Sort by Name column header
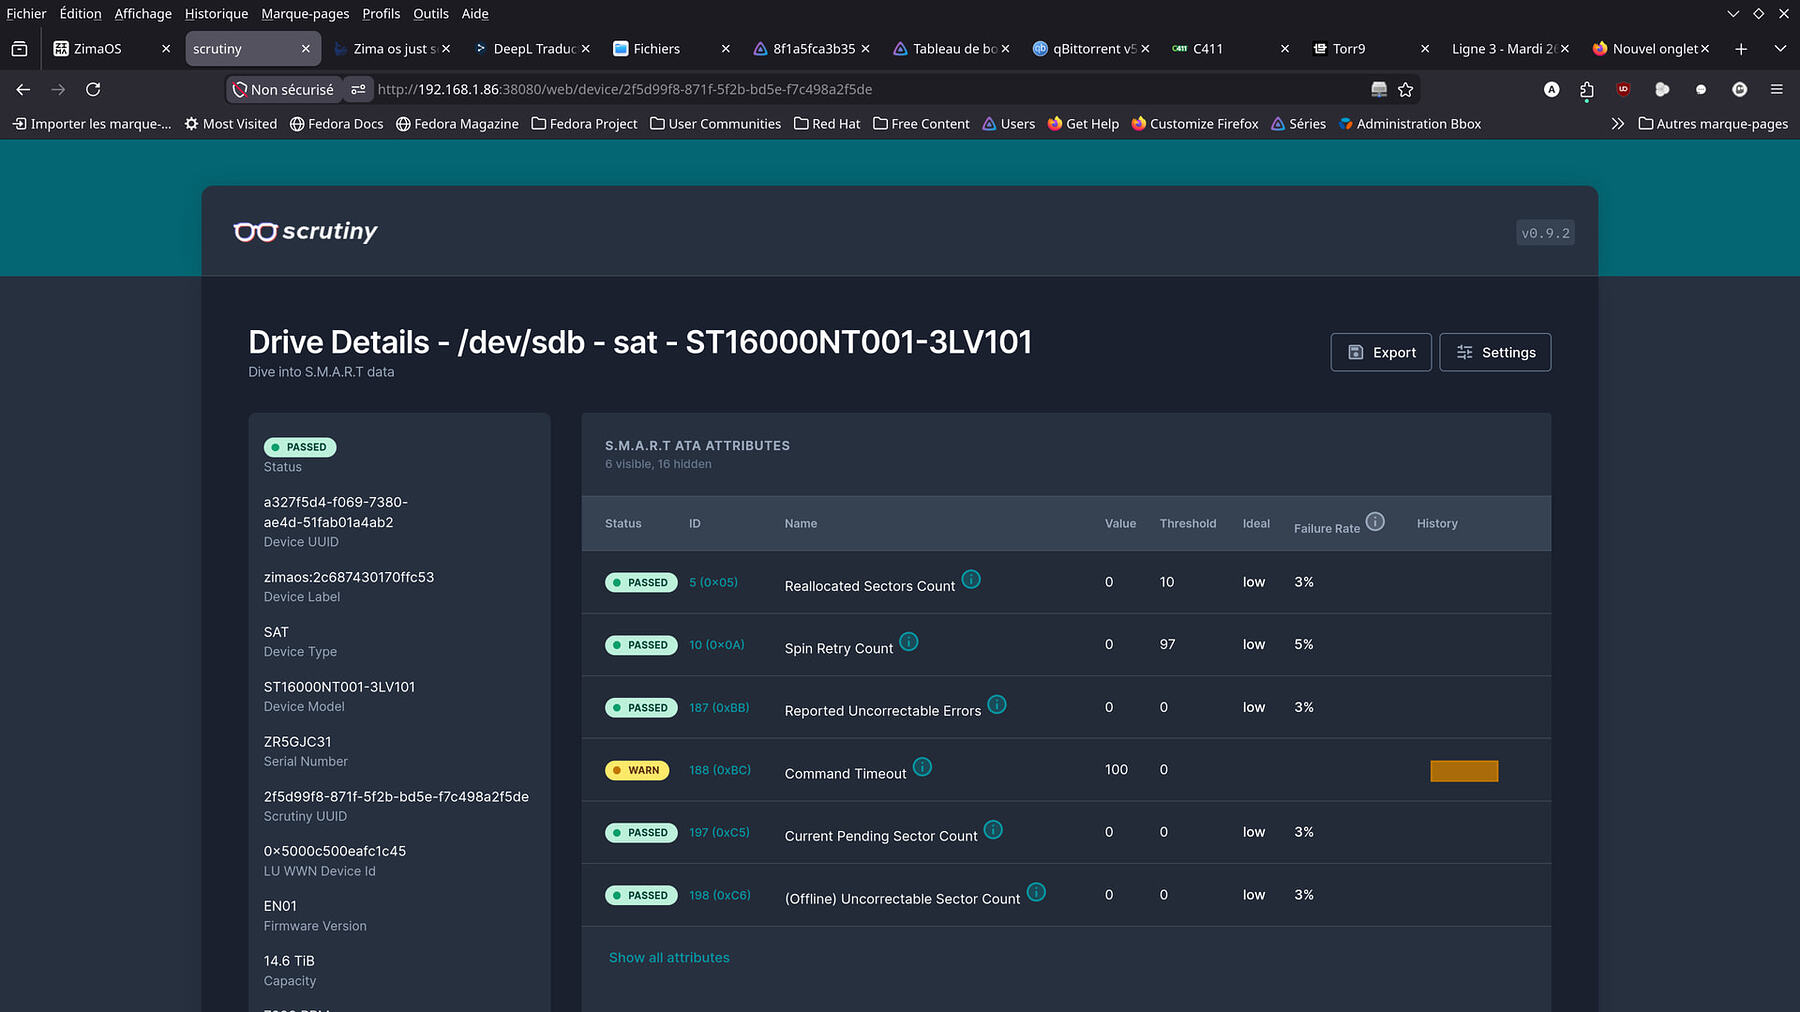Image resolution: width=1800 pixels, height=1012 pixels. click(801, 523)
